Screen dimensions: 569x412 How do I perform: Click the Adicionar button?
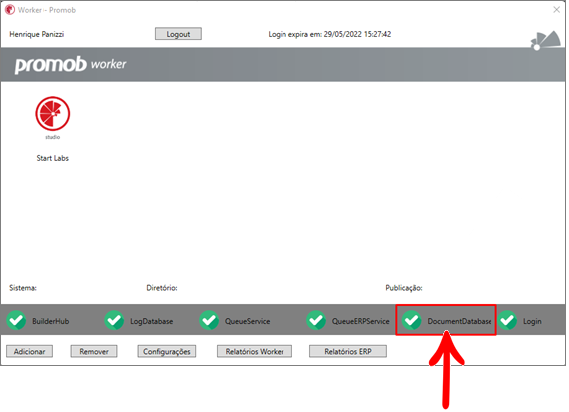[29, 351]
